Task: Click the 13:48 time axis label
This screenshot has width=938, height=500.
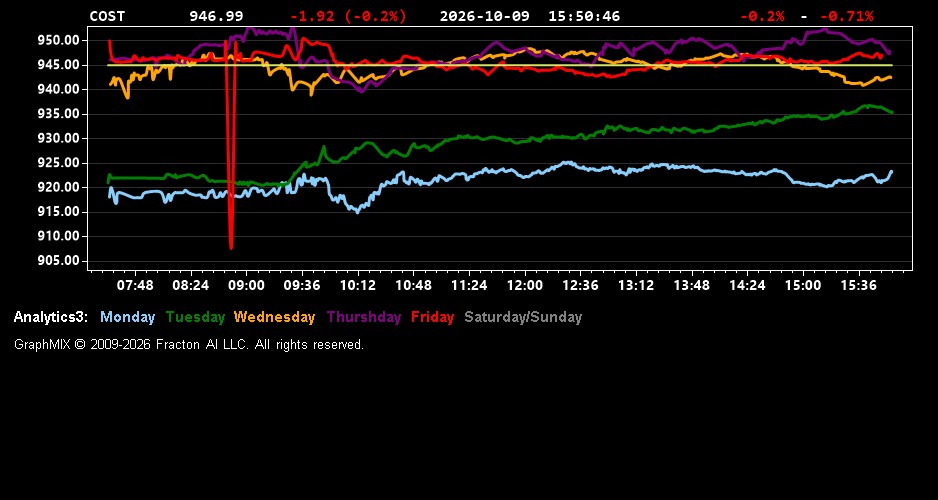Action: click(692, 285)
